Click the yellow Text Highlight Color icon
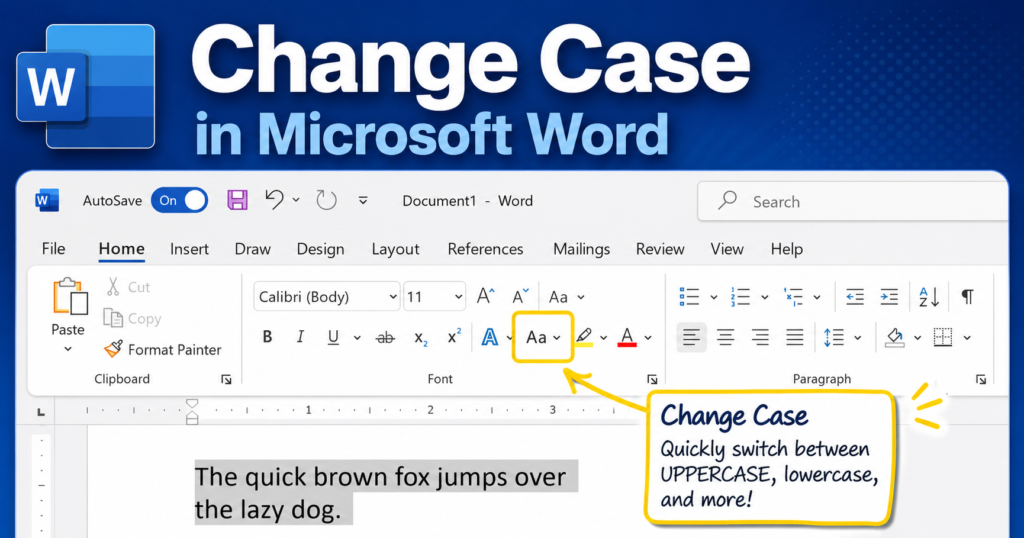Image resolution: width=1024 pixels, height=538 pixels. [584, 337]
